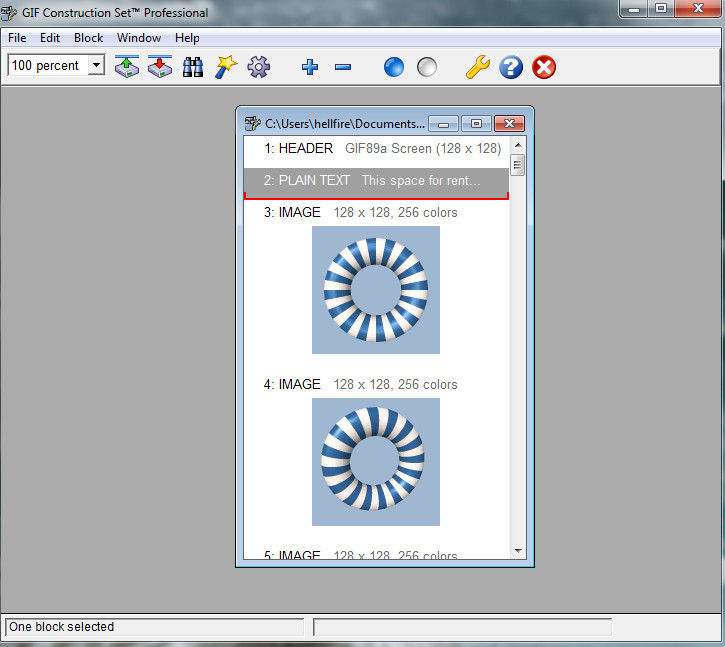This screenshot has height=647, width=725.
Task: Open the Help menu
Action: [x=187, y=38]
